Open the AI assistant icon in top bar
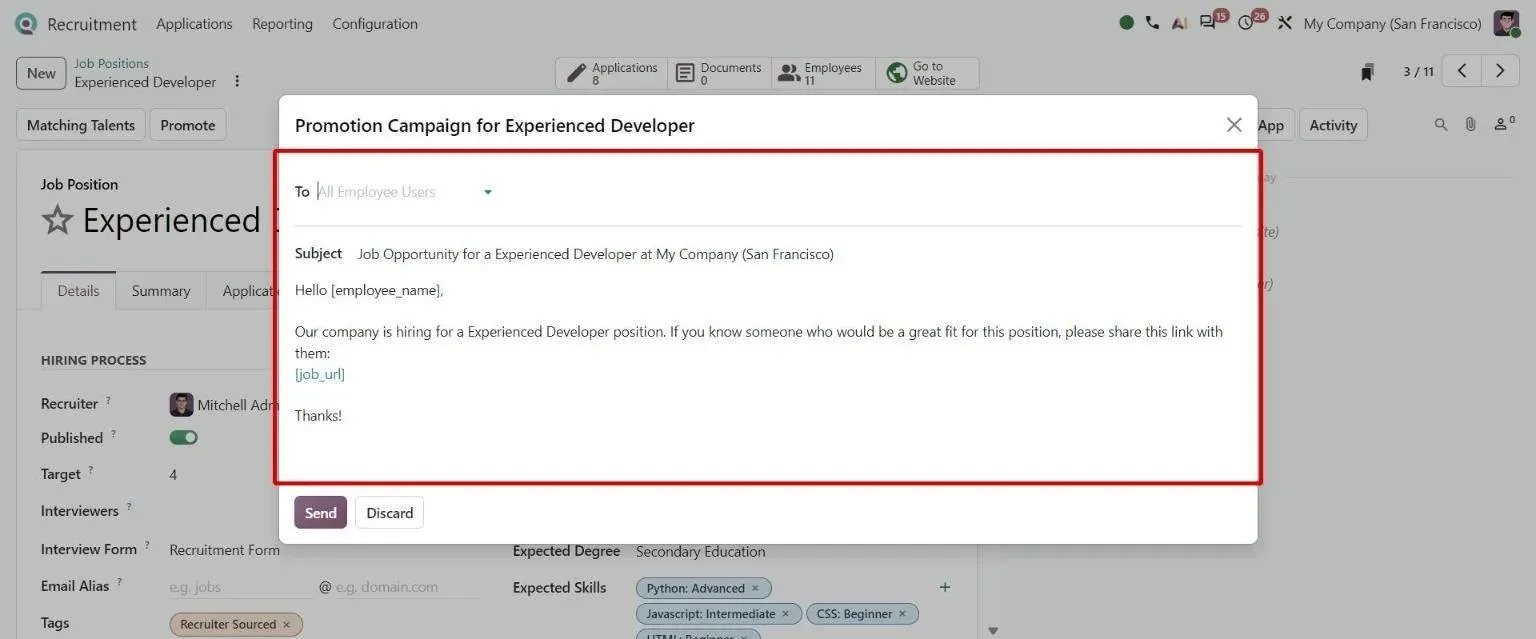This screenshot has width=1536, height=639. pyautogui.click(x=1179, y=23)
